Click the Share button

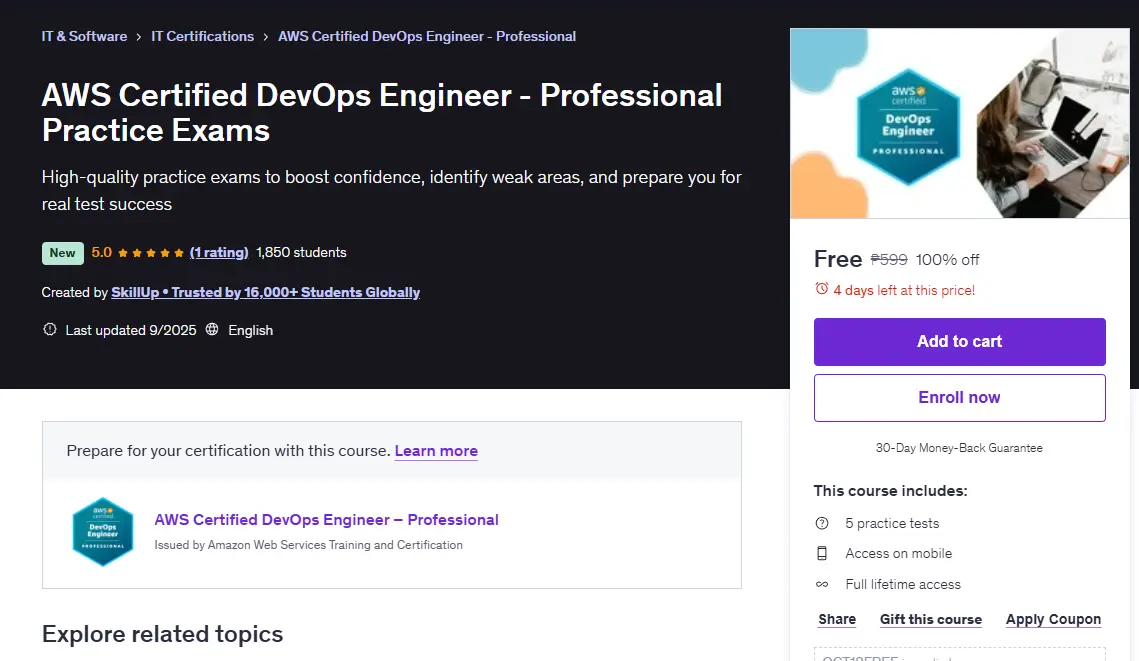(x=837, y=620)
